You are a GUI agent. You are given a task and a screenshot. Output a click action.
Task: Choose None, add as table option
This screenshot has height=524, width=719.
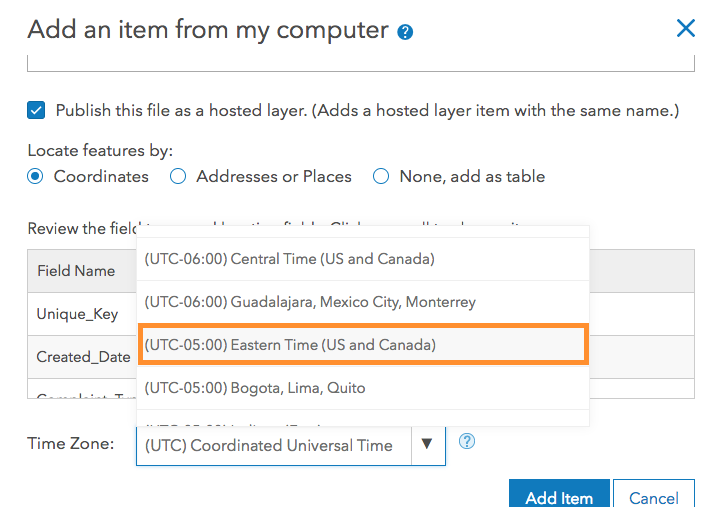click(x=381, y=176)
